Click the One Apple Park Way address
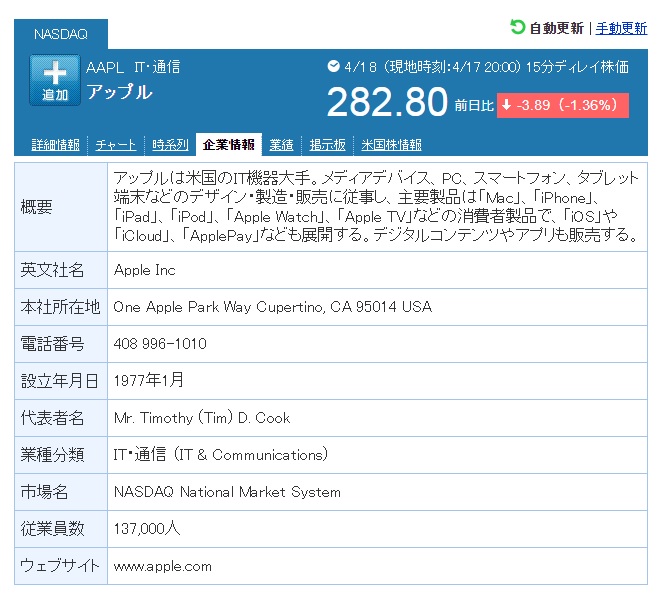 tap(272, 307)
